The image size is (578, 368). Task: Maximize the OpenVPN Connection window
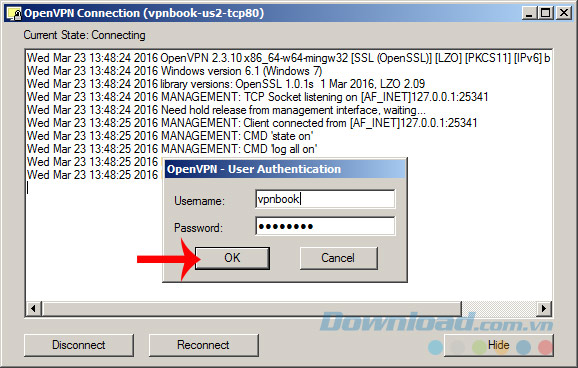pyautogui.click(x=546, y=14)
